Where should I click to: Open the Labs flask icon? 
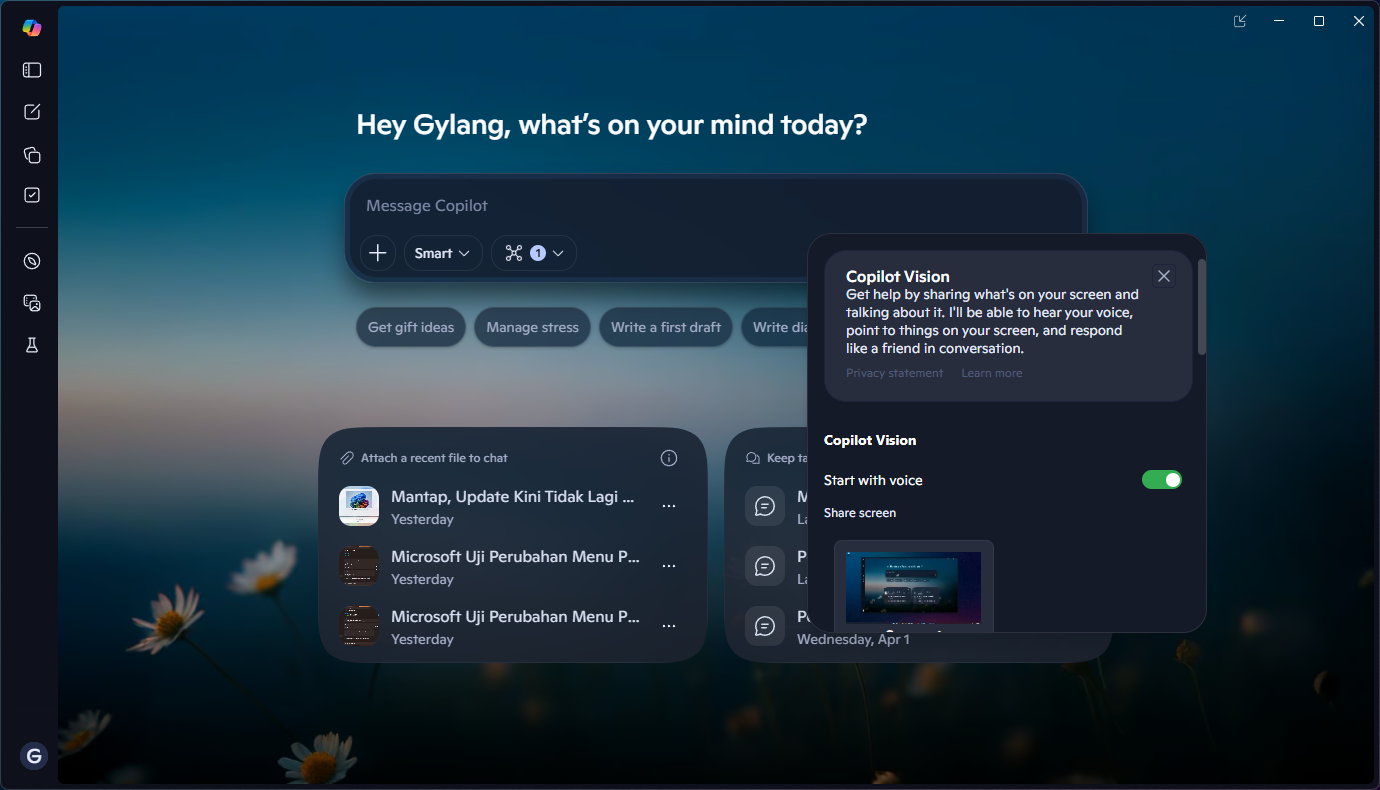[x=32, y=345]
